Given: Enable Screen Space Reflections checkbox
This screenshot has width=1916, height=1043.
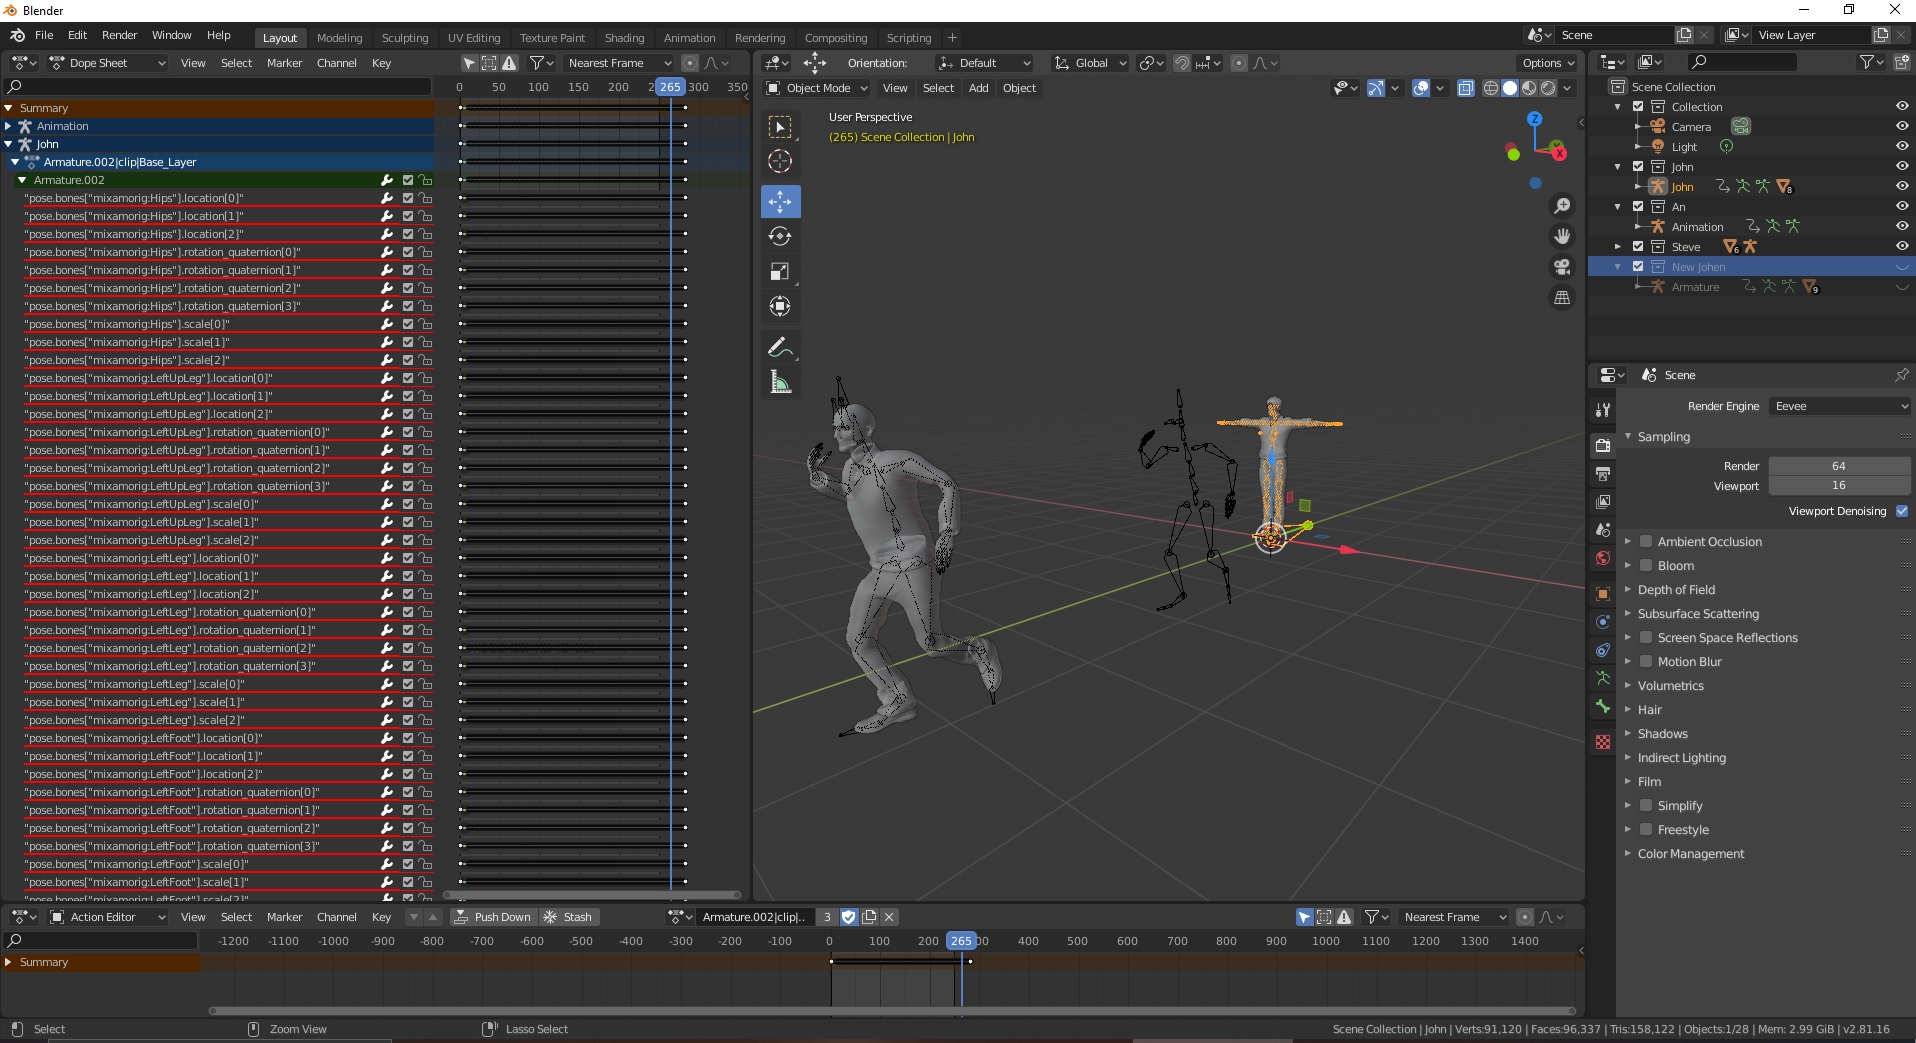Looking at the screenshot, I should [1646, 638].
